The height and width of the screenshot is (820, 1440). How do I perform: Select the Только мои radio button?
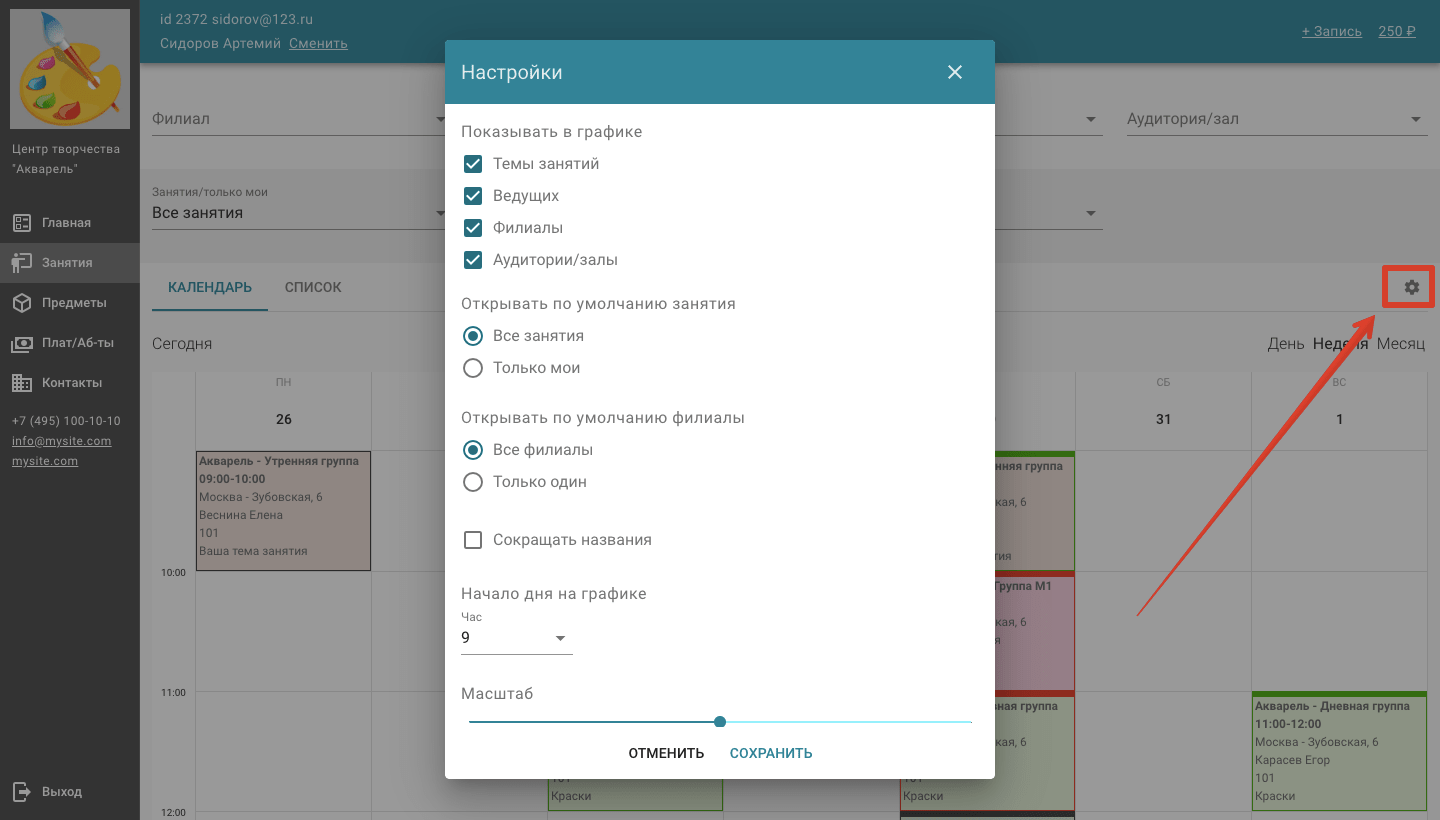[x=473, y=368]
